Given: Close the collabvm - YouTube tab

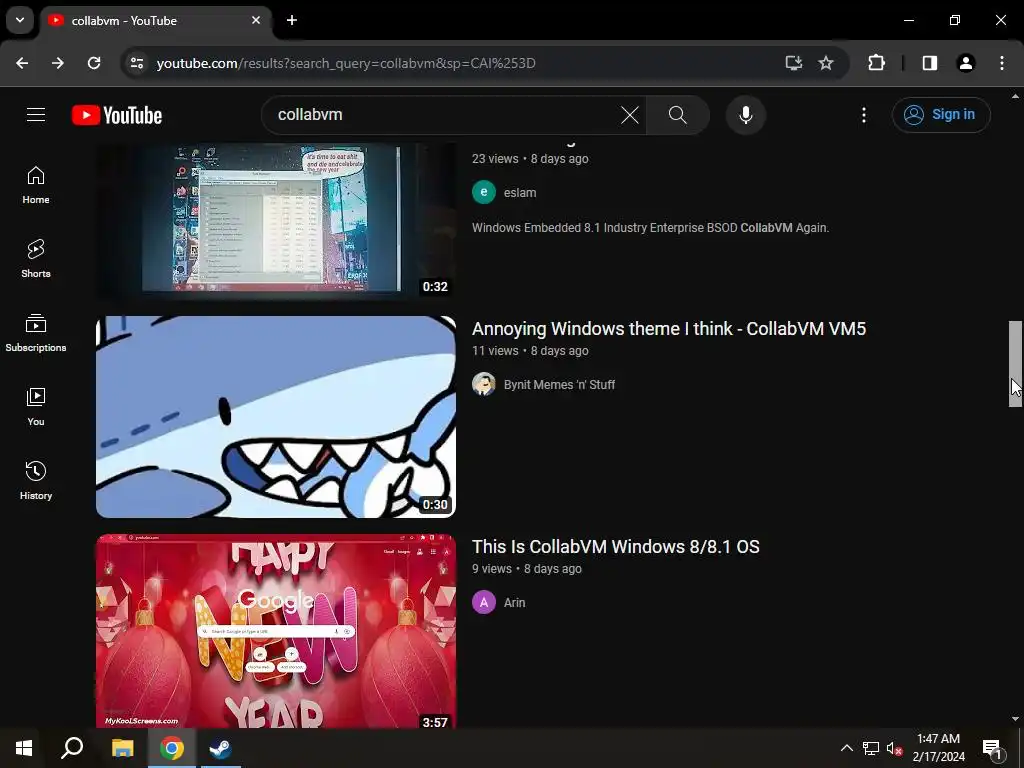Looking at the screenshot, I should 256,20.
